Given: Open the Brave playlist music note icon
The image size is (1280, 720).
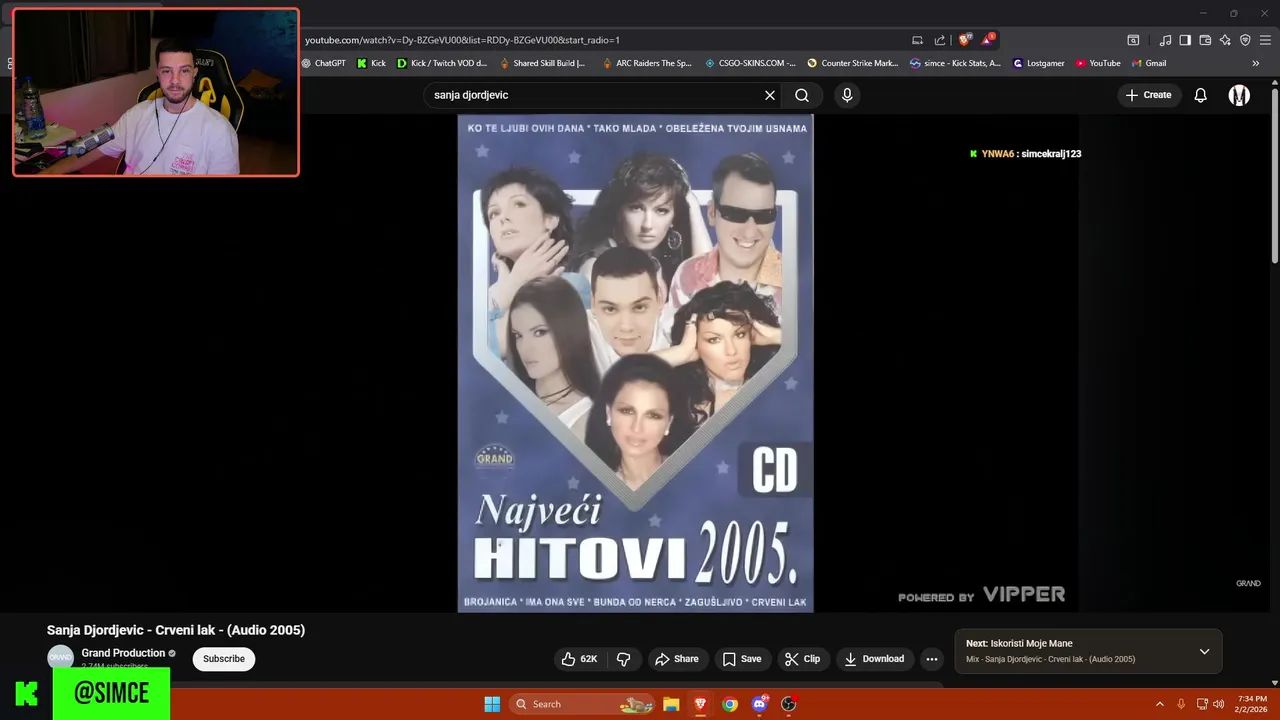Looking at the screenshot, I should (1165, 40).
